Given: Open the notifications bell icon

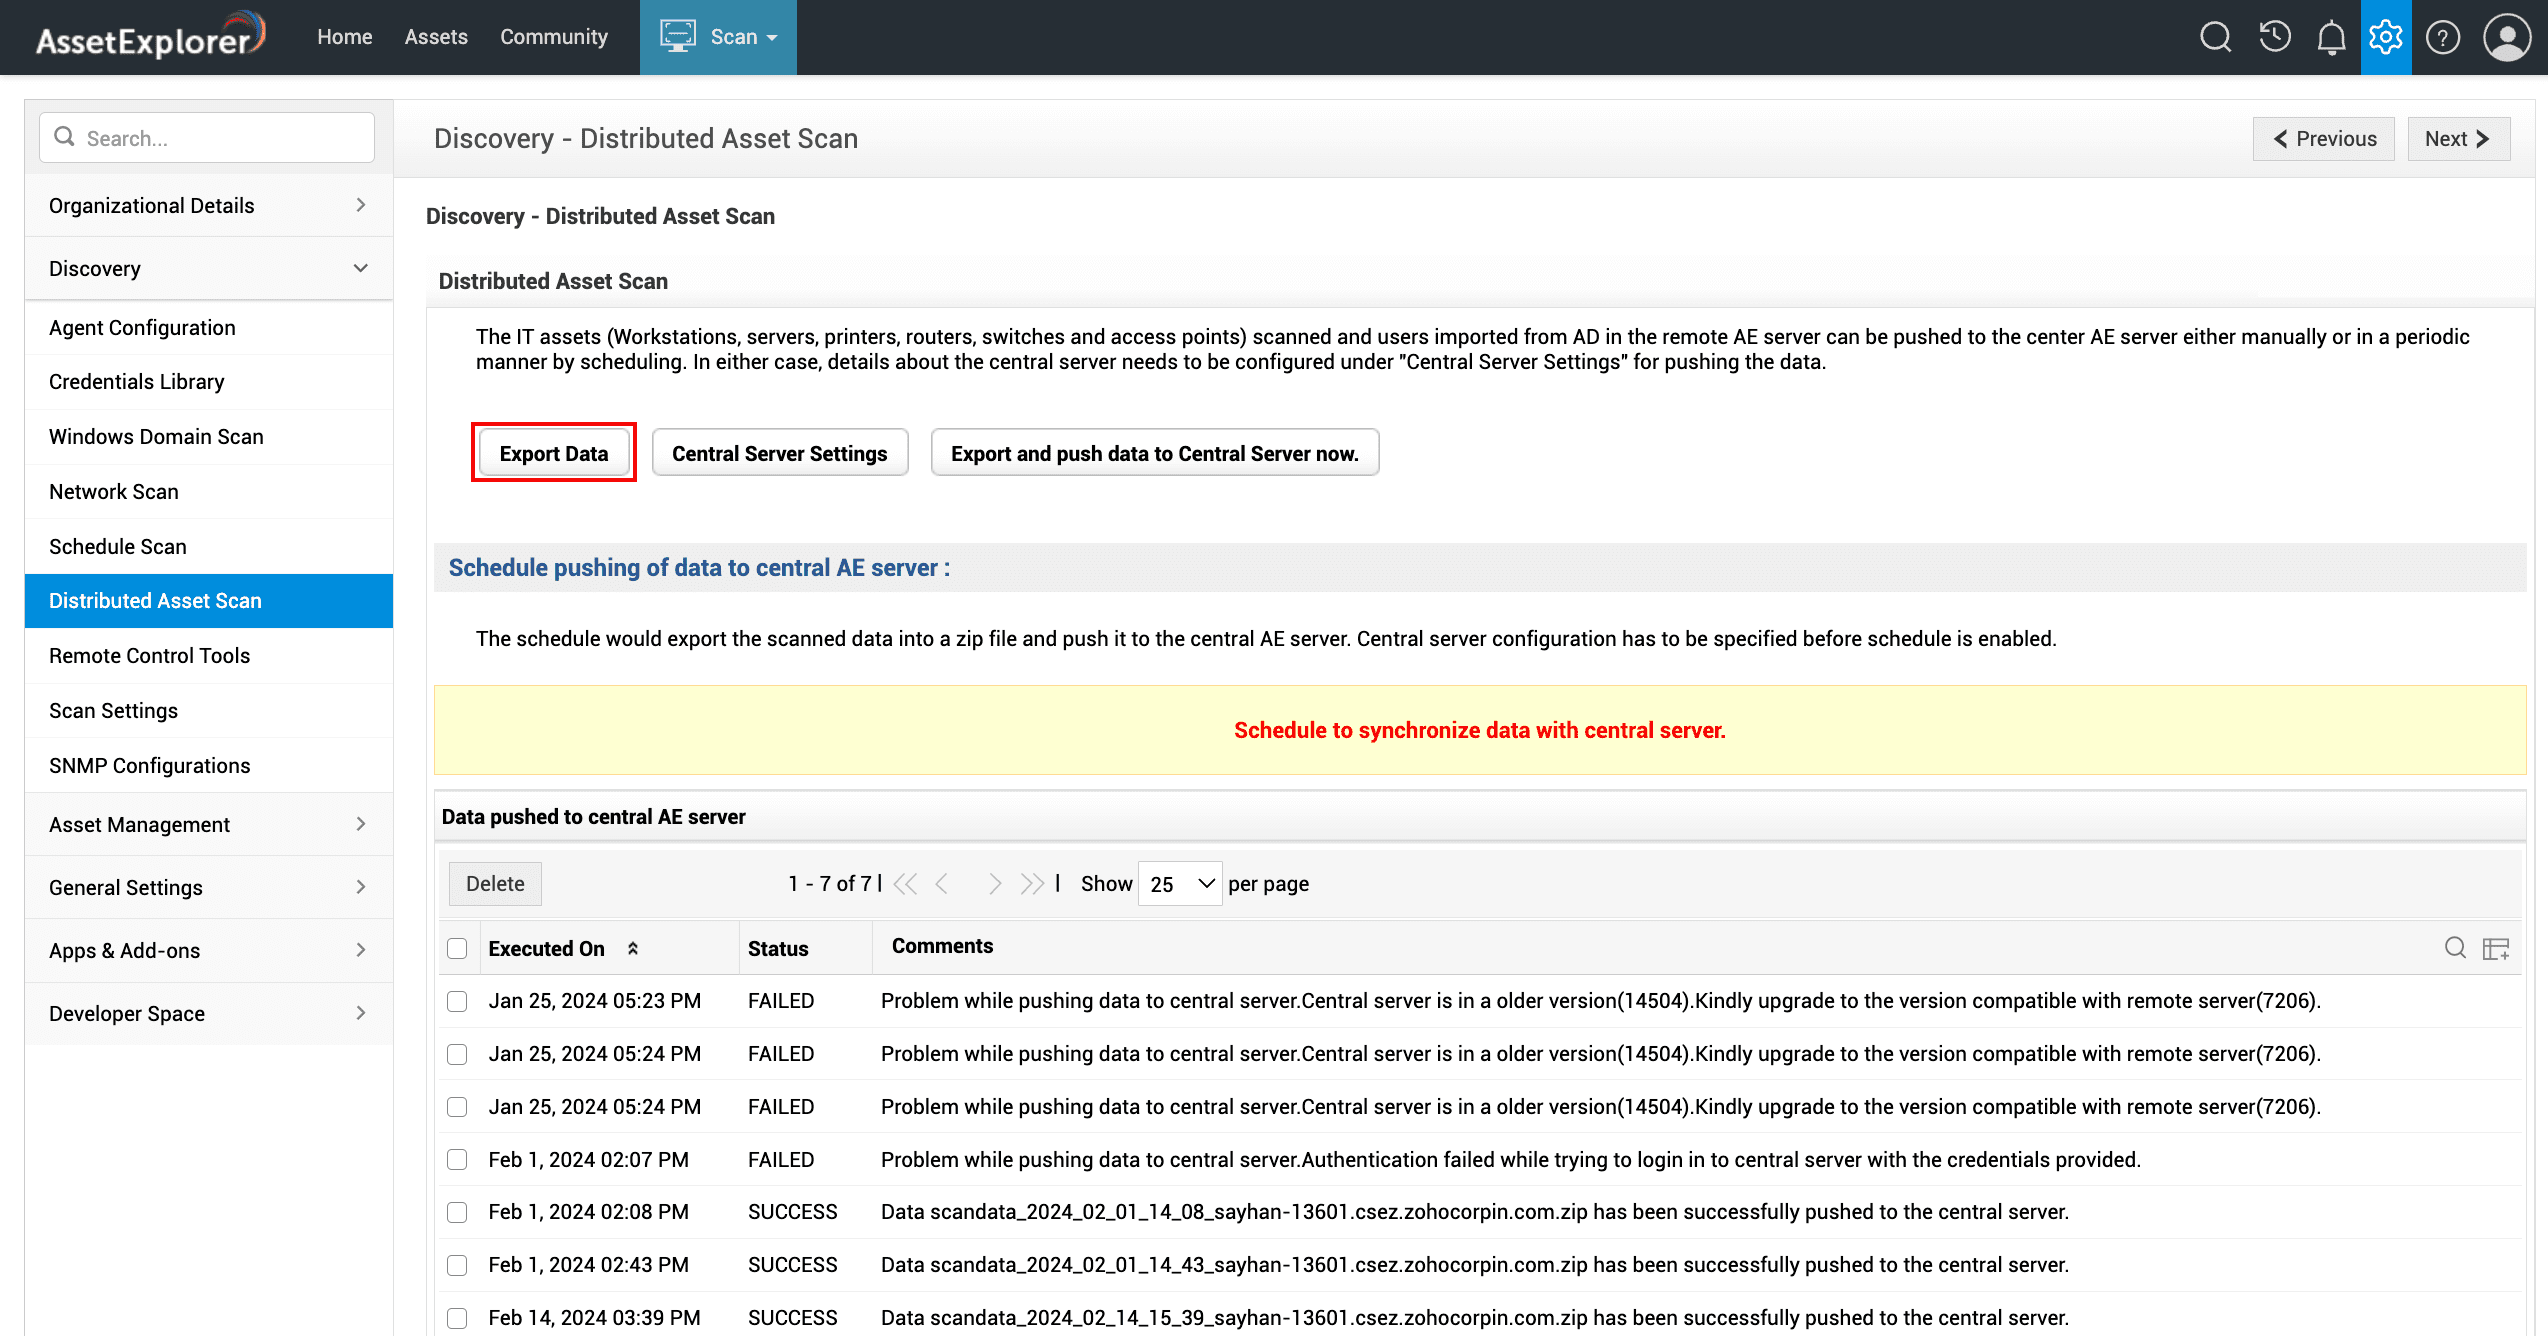Looking at the screenshot, I should [x=2331, y=37].
